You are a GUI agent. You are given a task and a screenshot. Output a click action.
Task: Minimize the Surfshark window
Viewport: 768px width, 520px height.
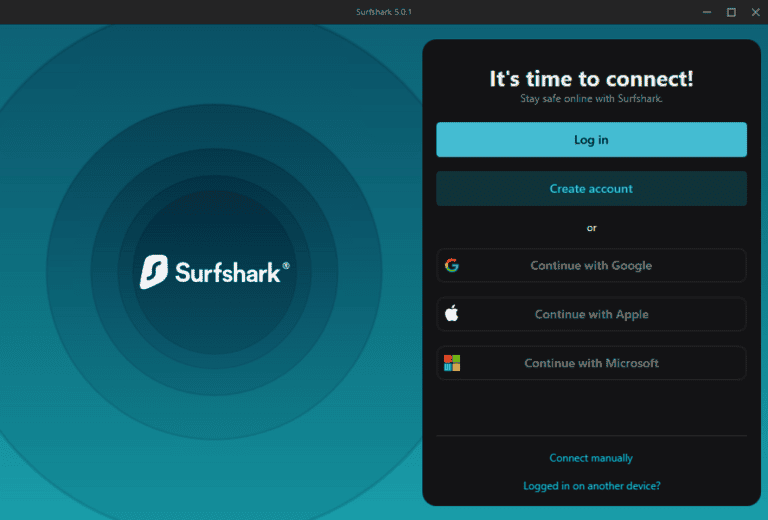[706, 12]
